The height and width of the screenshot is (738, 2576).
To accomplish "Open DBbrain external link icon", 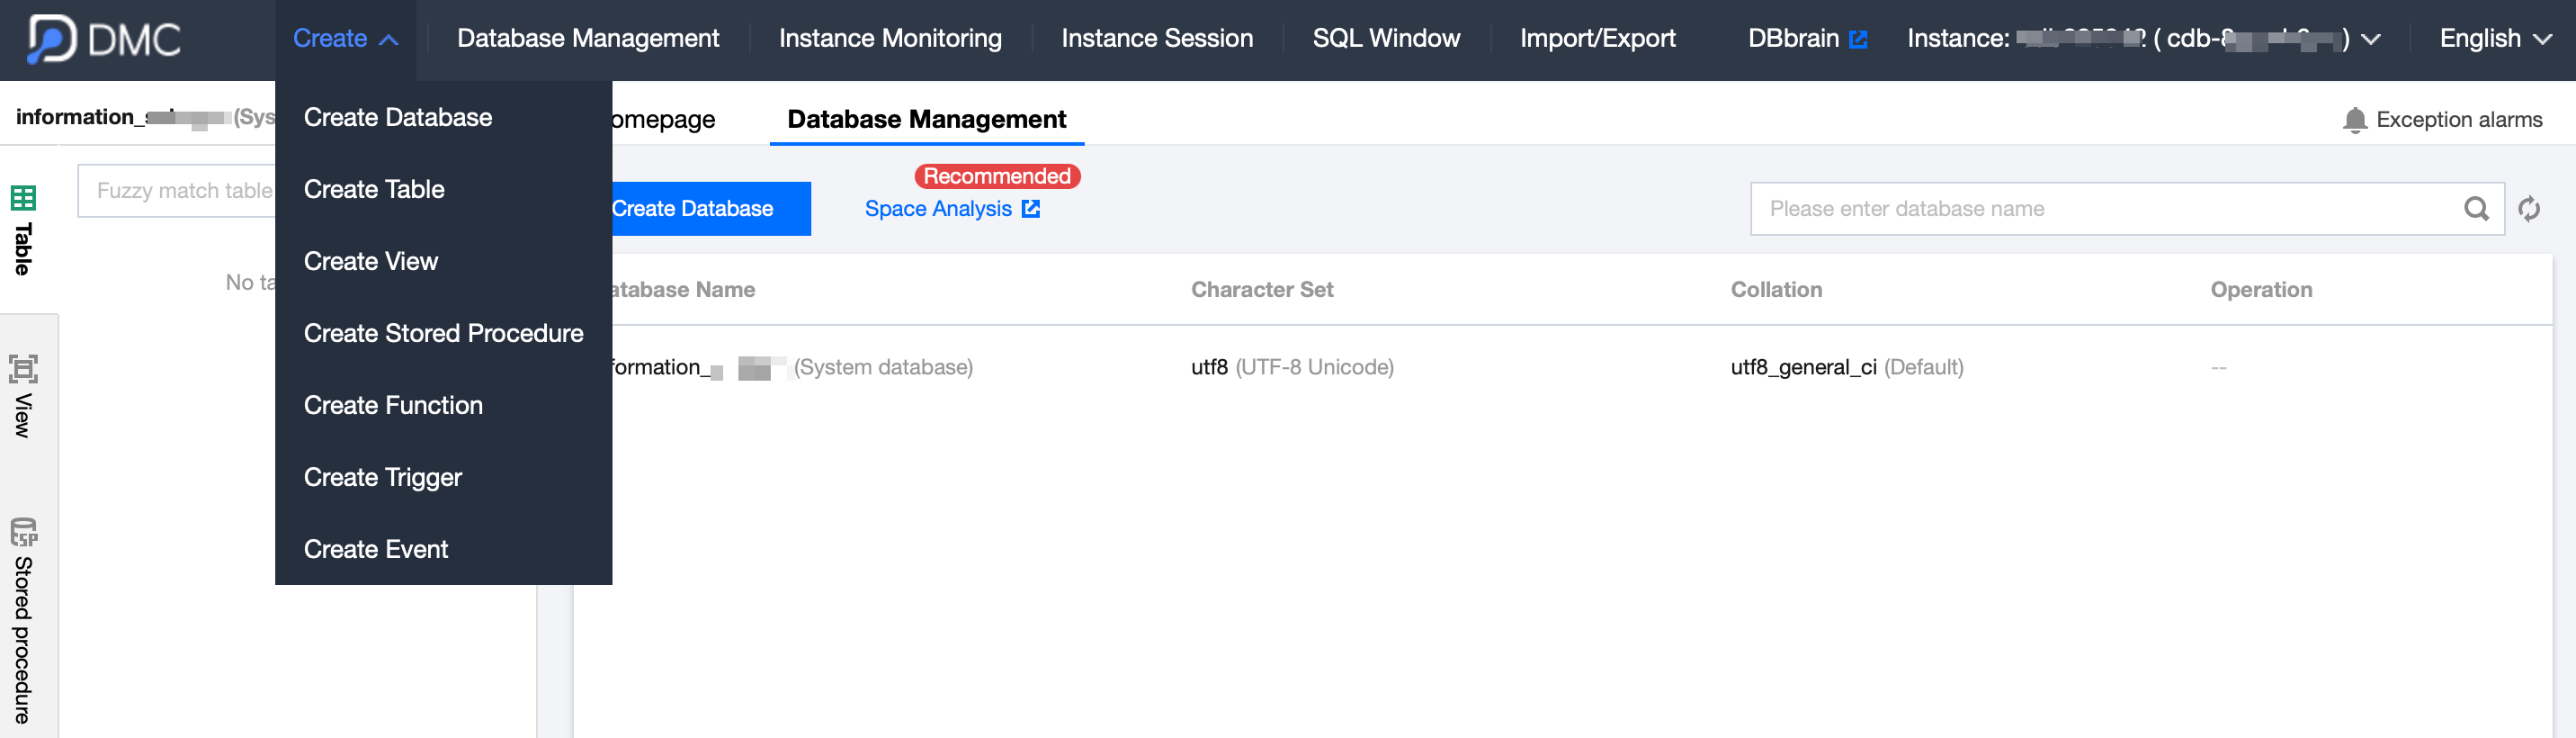I will (1858, 39).
